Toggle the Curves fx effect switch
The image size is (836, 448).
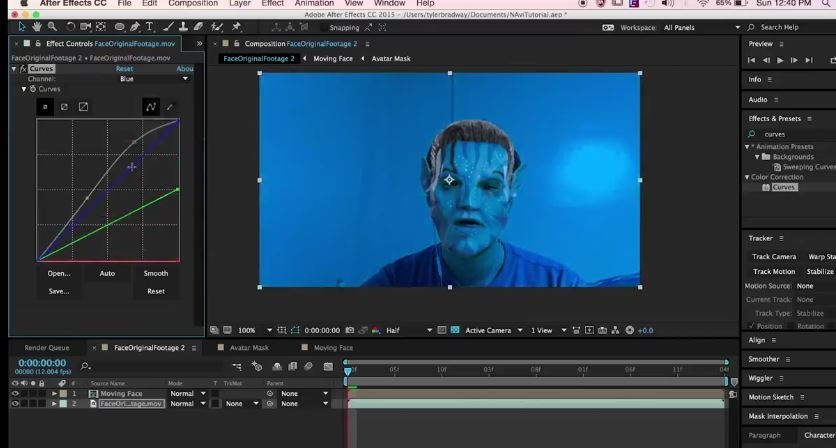[x=23, y=69]
